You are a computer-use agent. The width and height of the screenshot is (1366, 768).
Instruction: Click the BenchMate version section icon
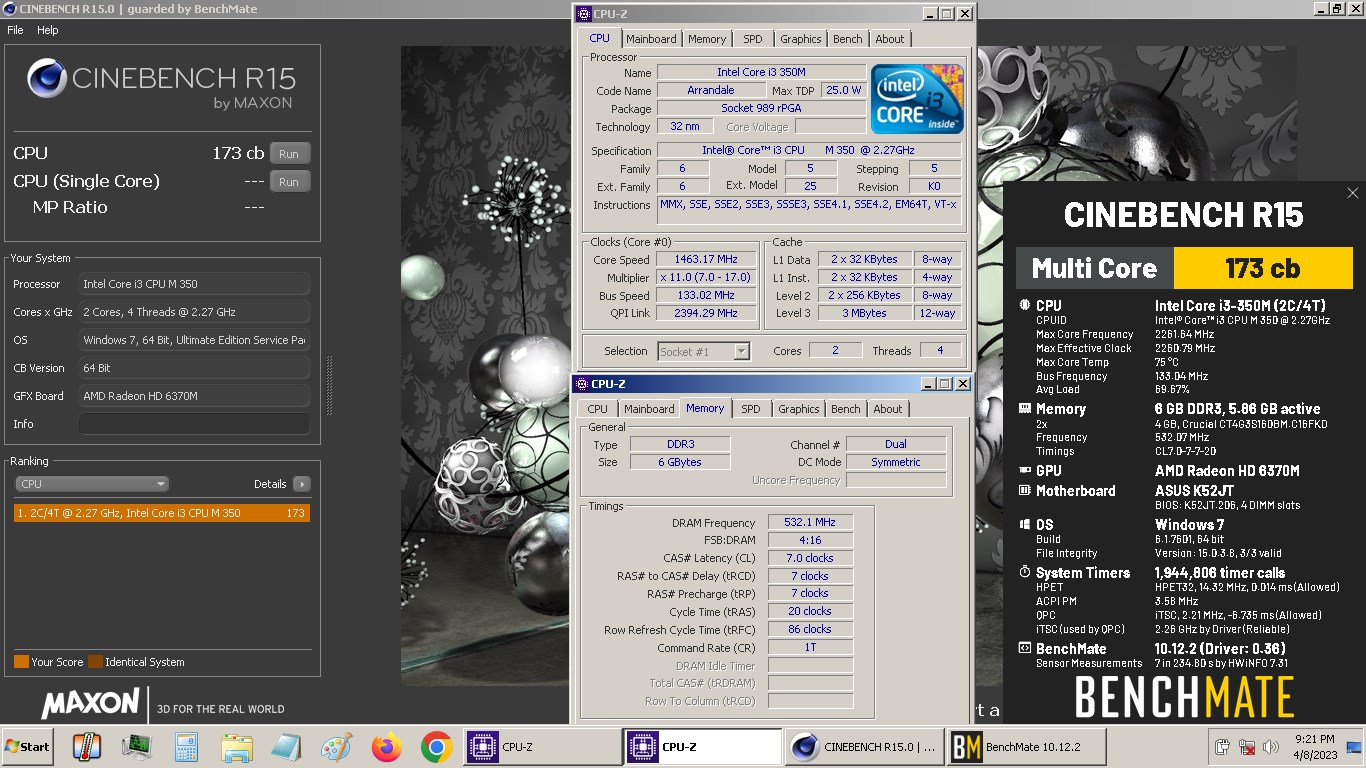click(1024, 648)
